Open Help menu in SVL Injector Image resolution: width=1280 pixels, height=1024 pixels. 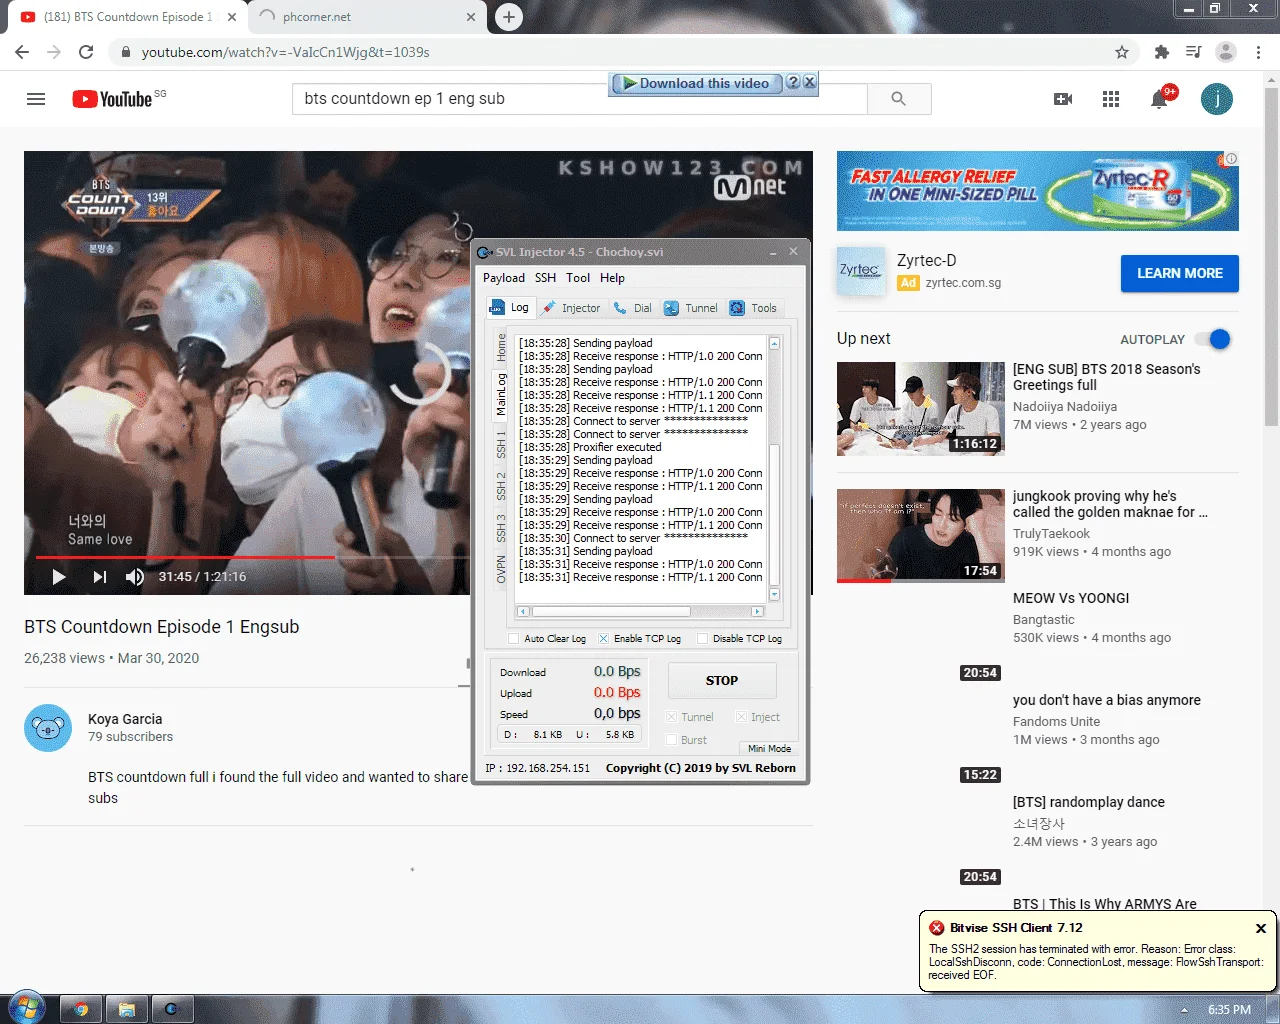coord(612,278)
